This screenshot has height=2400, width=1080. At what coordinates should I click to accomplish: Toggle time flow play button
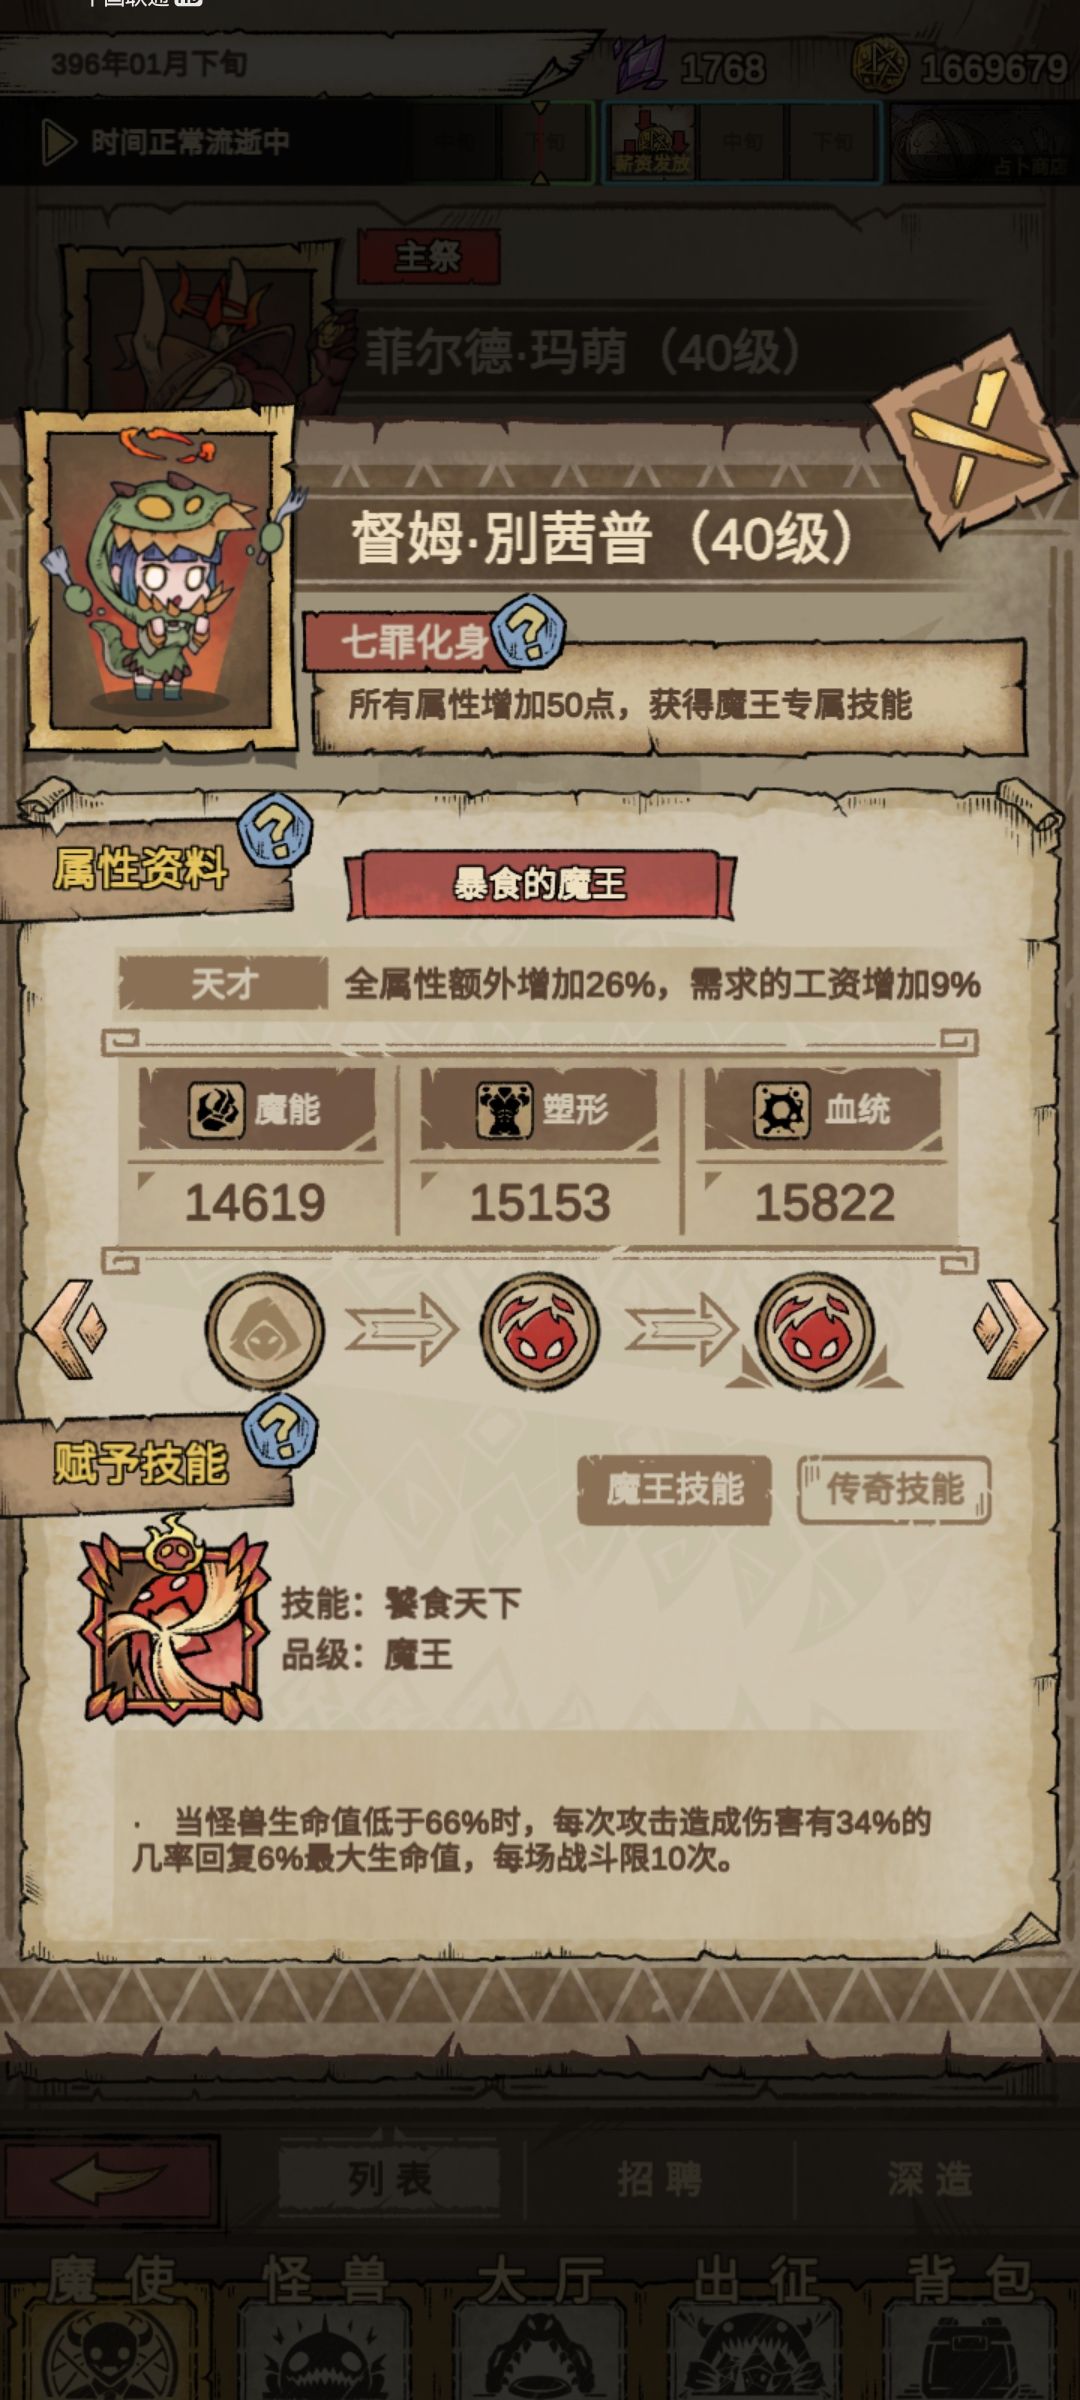click(59, 143)
